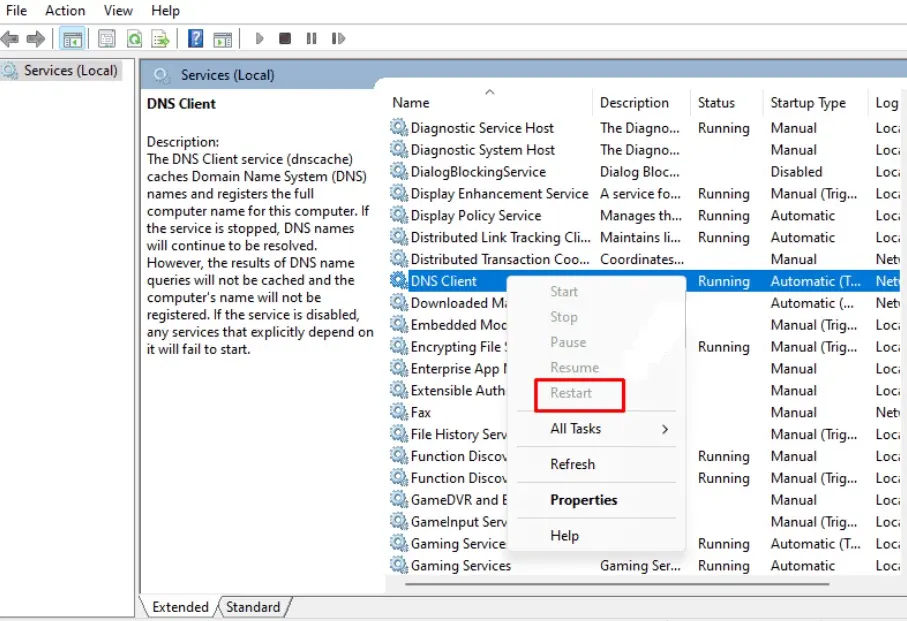The image size is (907, 621).
Task: Start the service with the play toolbar icon
Action: (259, 38)
